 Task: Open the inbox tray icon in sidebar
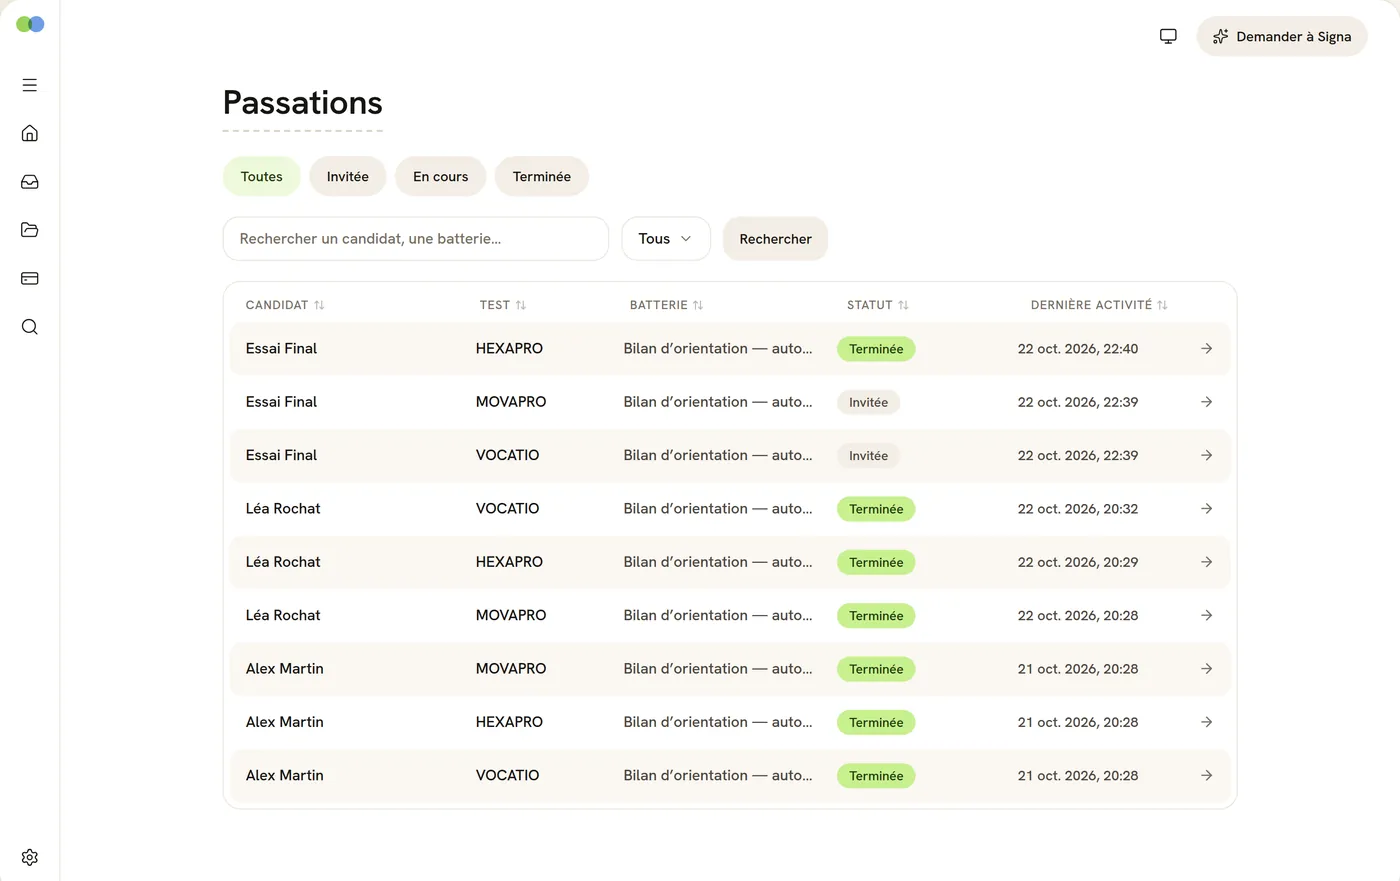coord(30,182)
